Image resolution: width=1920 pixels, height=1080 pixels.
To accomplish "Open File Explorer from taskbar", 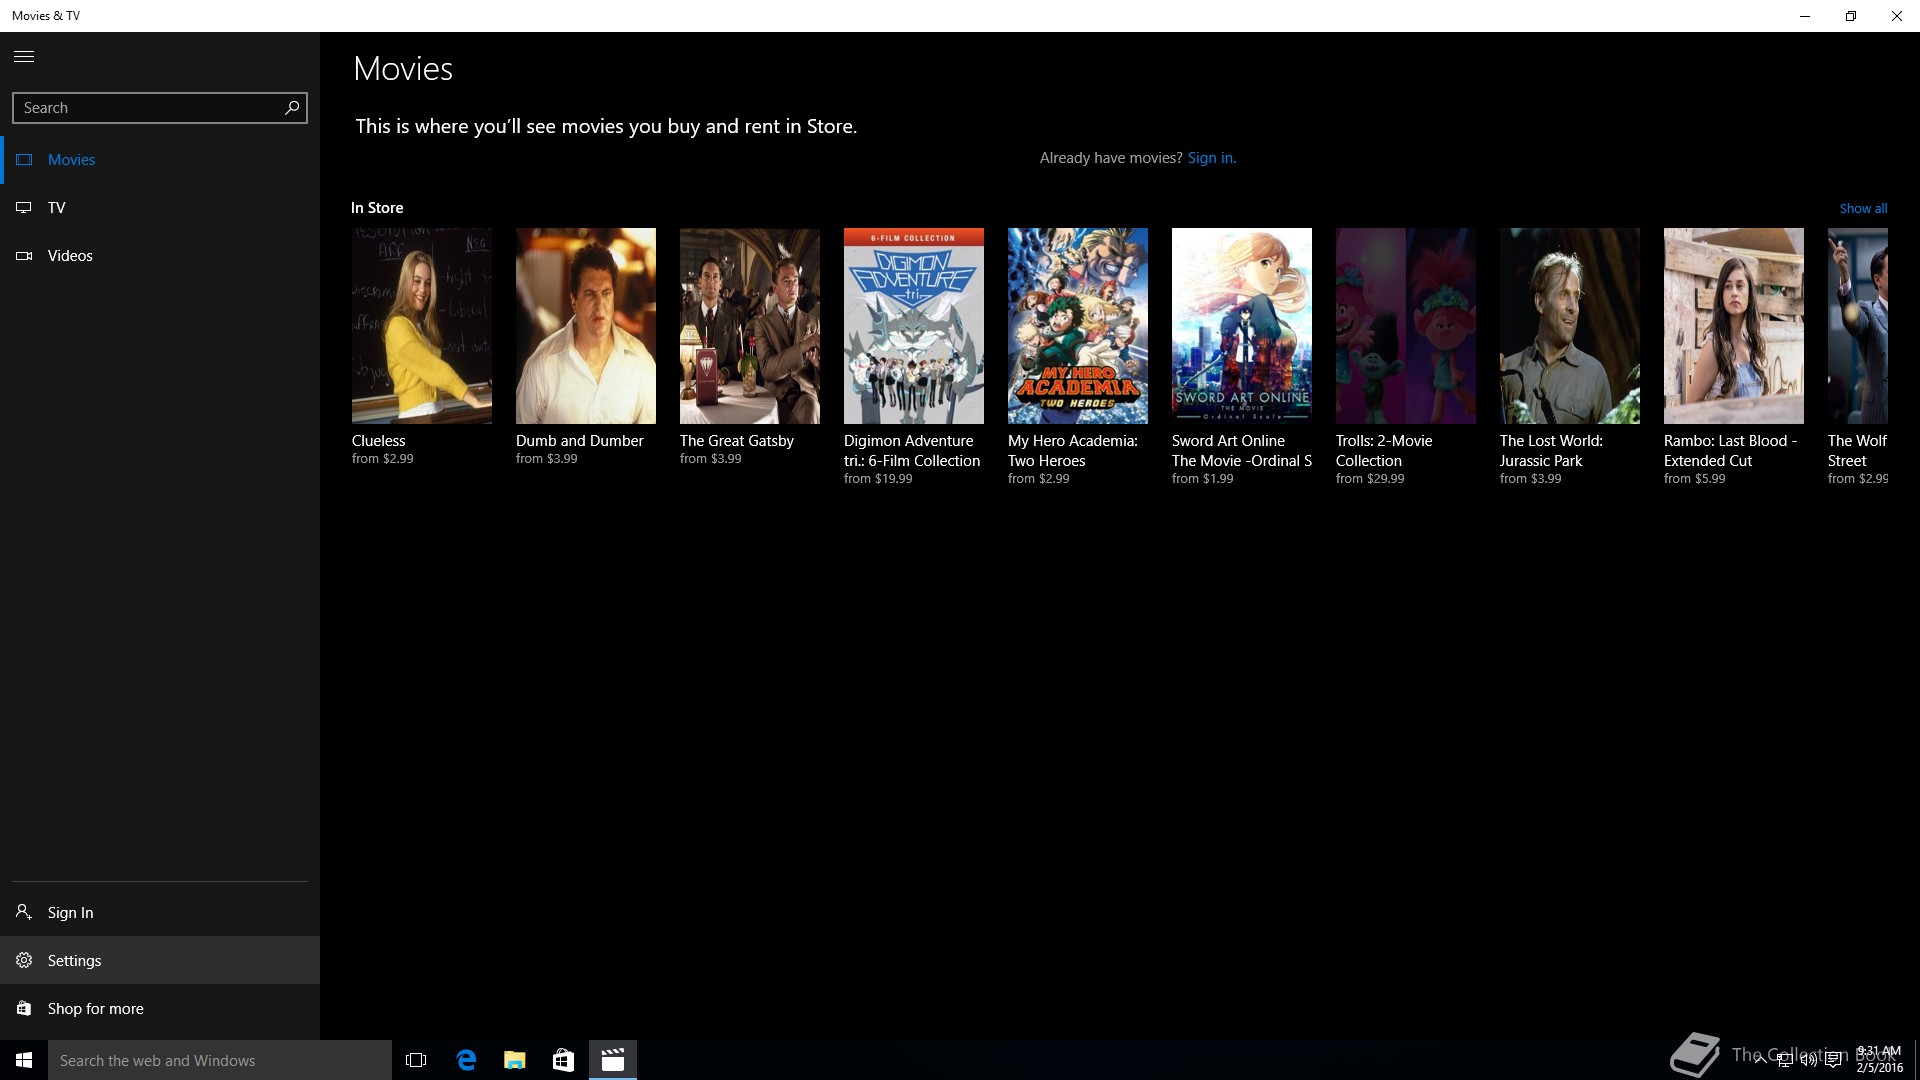I will (515, 1060).
